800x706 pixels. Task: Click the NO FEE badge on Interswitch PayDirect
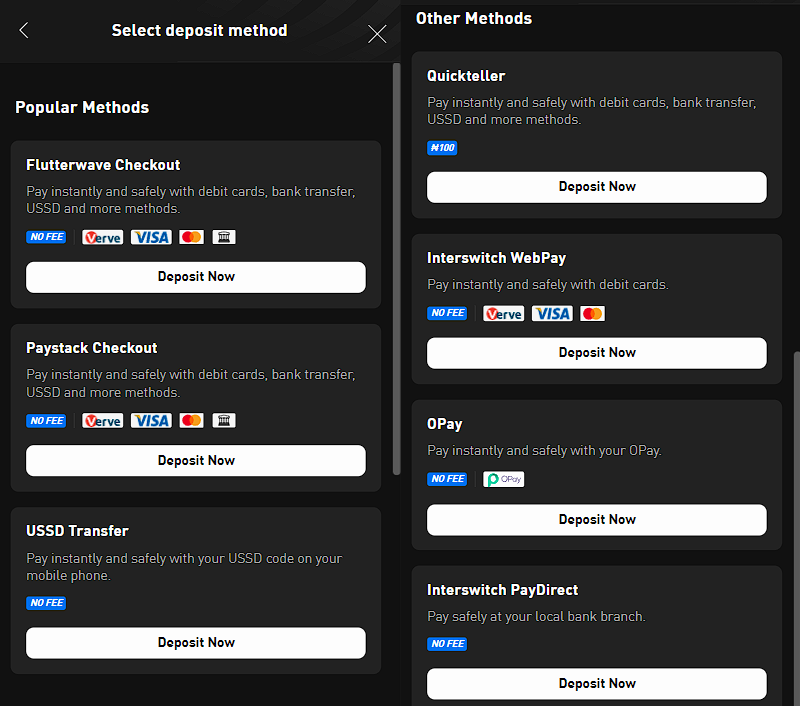447,644
